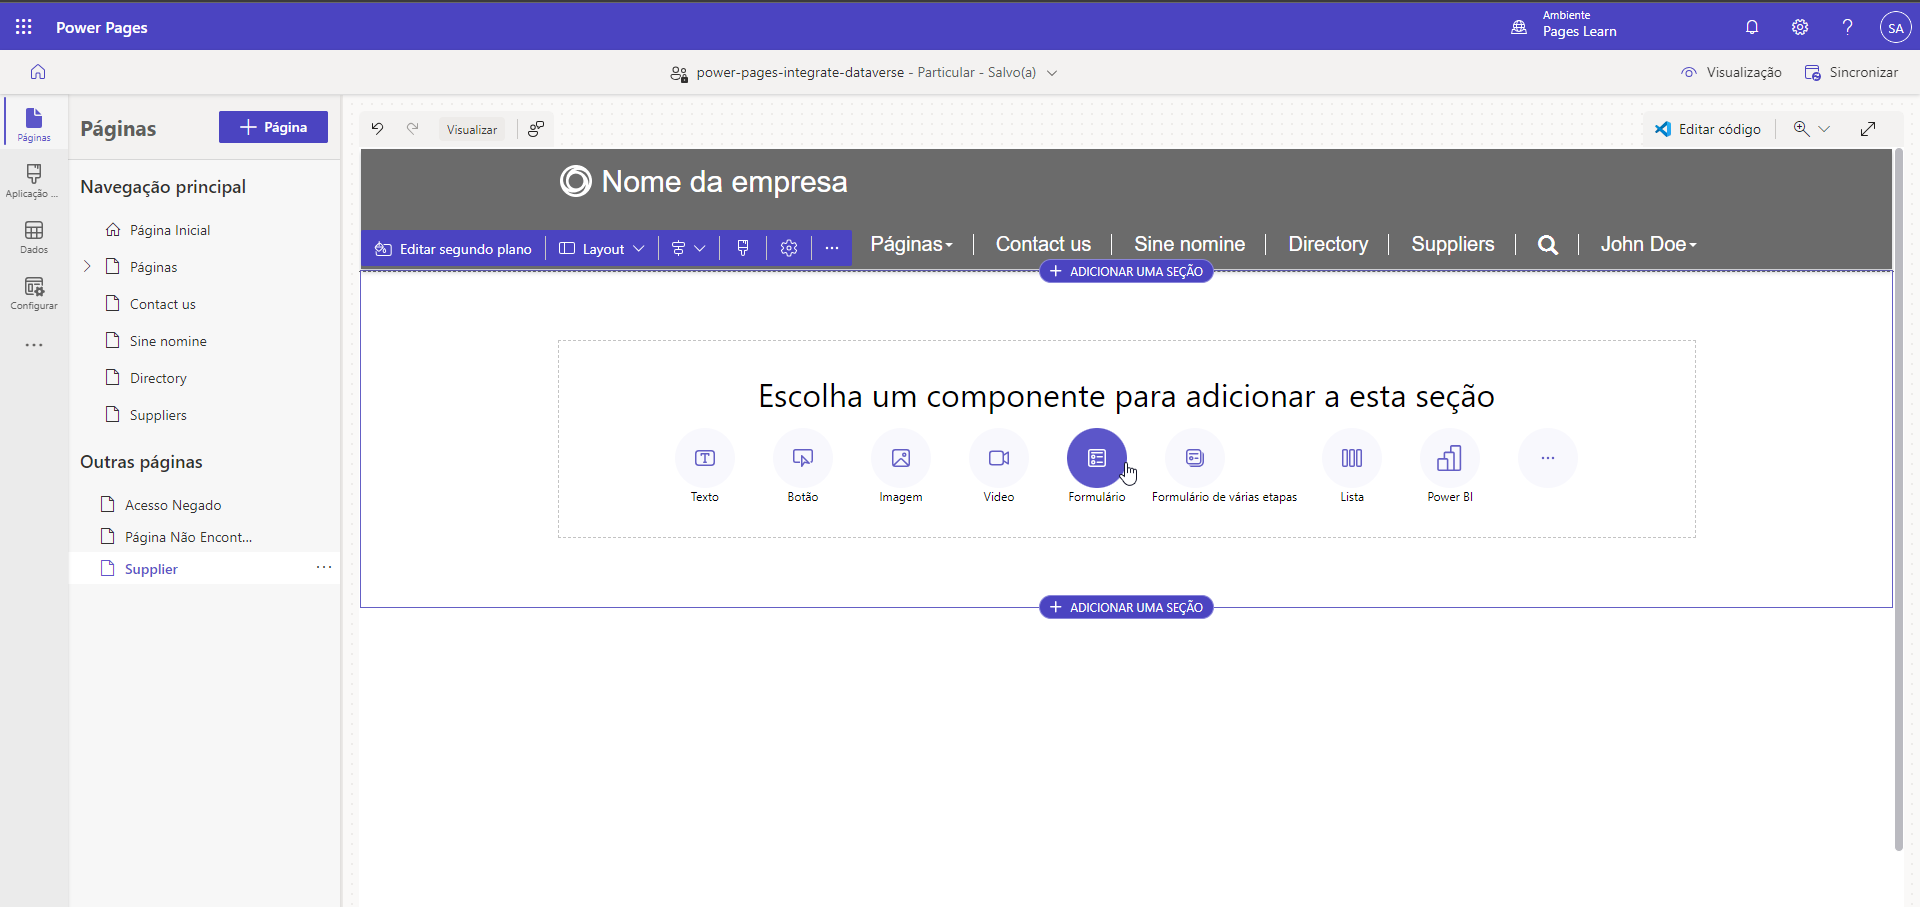Click Suppliers in the site header
The width and height of the screenshot is (1920, 907).
pos(1452,244)
